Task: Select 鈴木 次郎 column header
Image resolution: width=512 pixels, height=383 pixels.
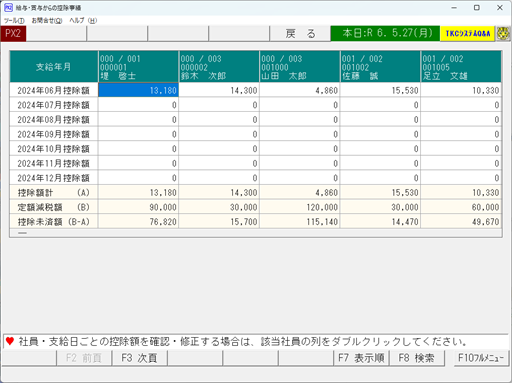Action: click(219, 67)
